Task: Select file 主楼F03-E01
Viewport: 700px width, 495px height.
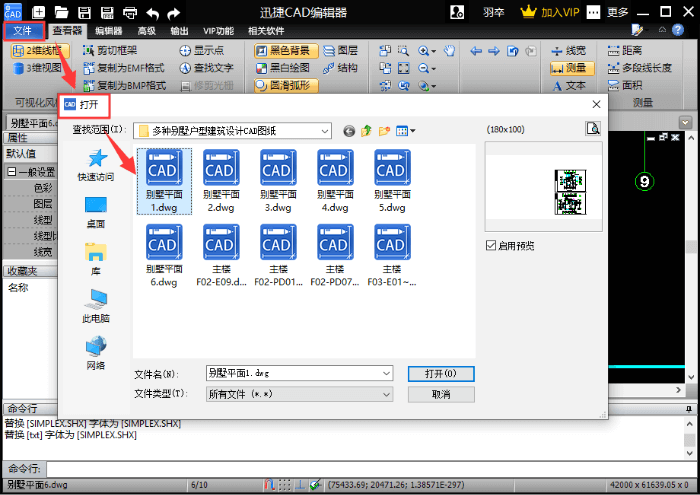Action: (x=392, y=256)
